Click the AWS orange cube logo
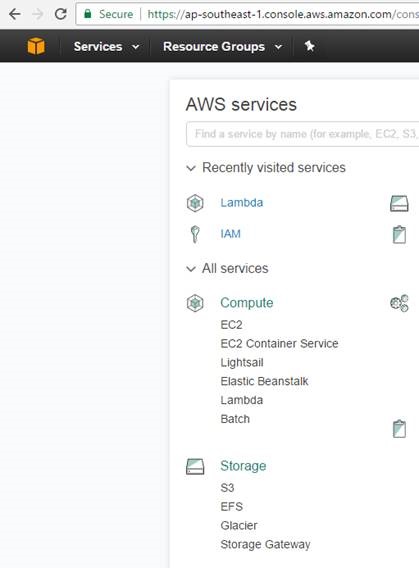The height and width of the screenshot is (568, 419). point(36,46)
